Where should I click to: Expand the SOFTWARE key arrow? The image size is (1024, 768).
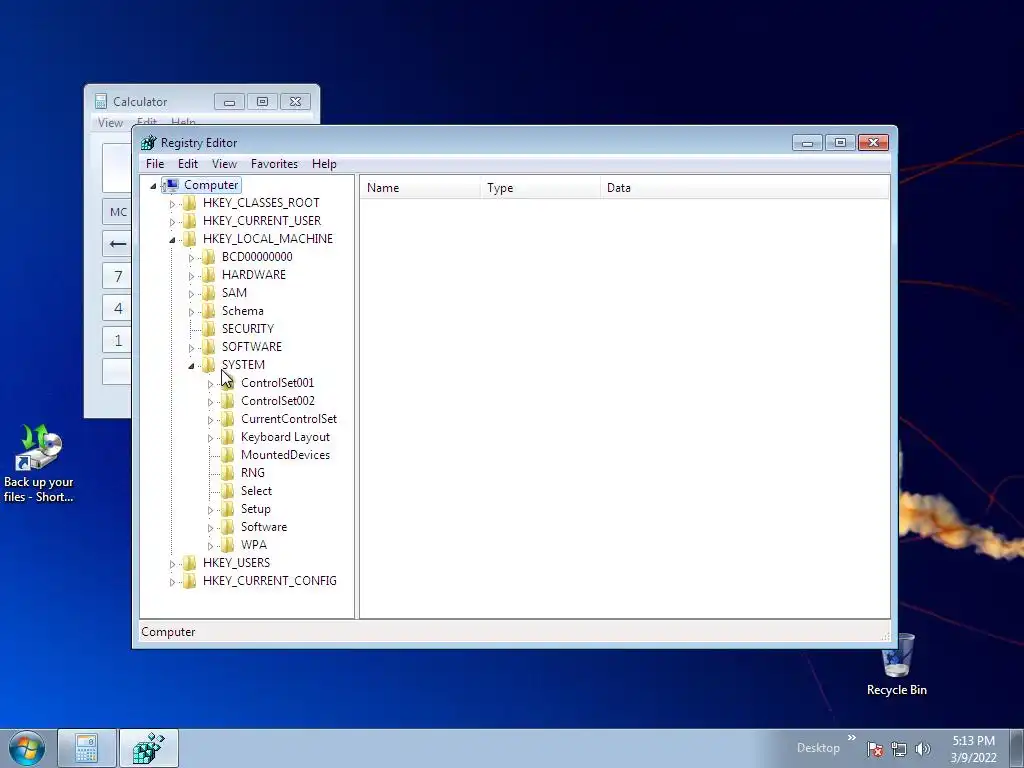tap(191, 348)
